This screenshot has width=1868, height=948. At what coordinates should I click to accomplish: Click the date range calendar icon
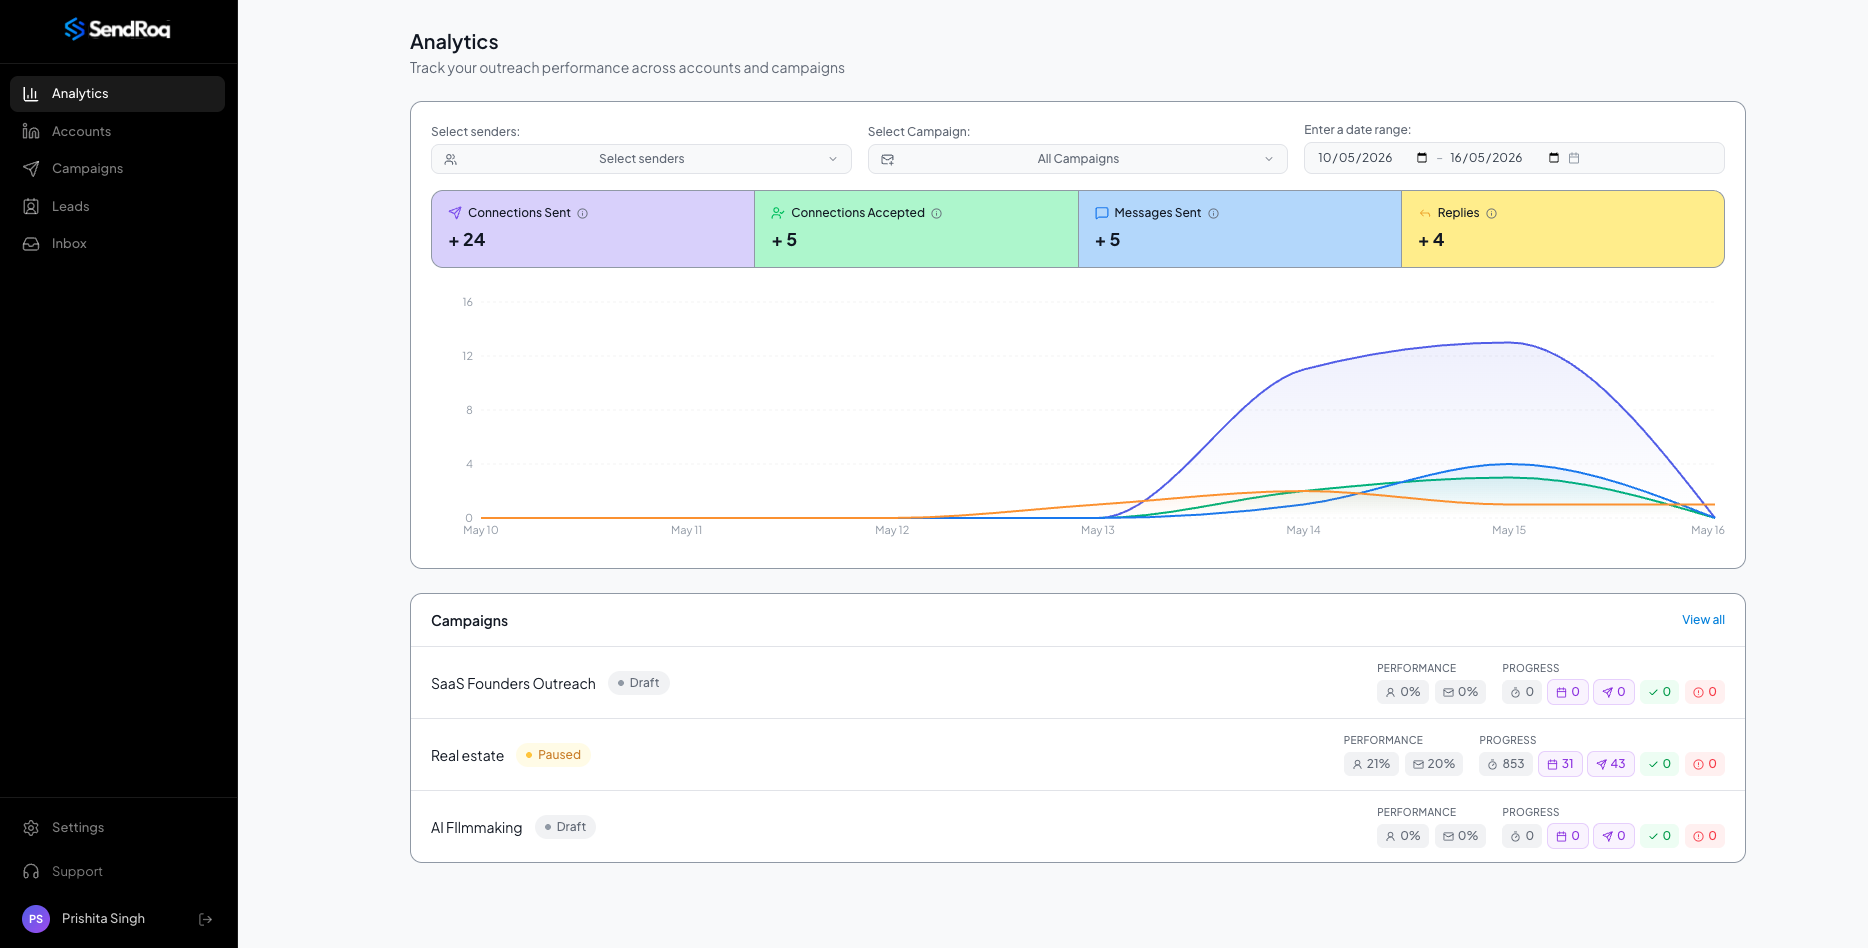tap(1574, 158)
